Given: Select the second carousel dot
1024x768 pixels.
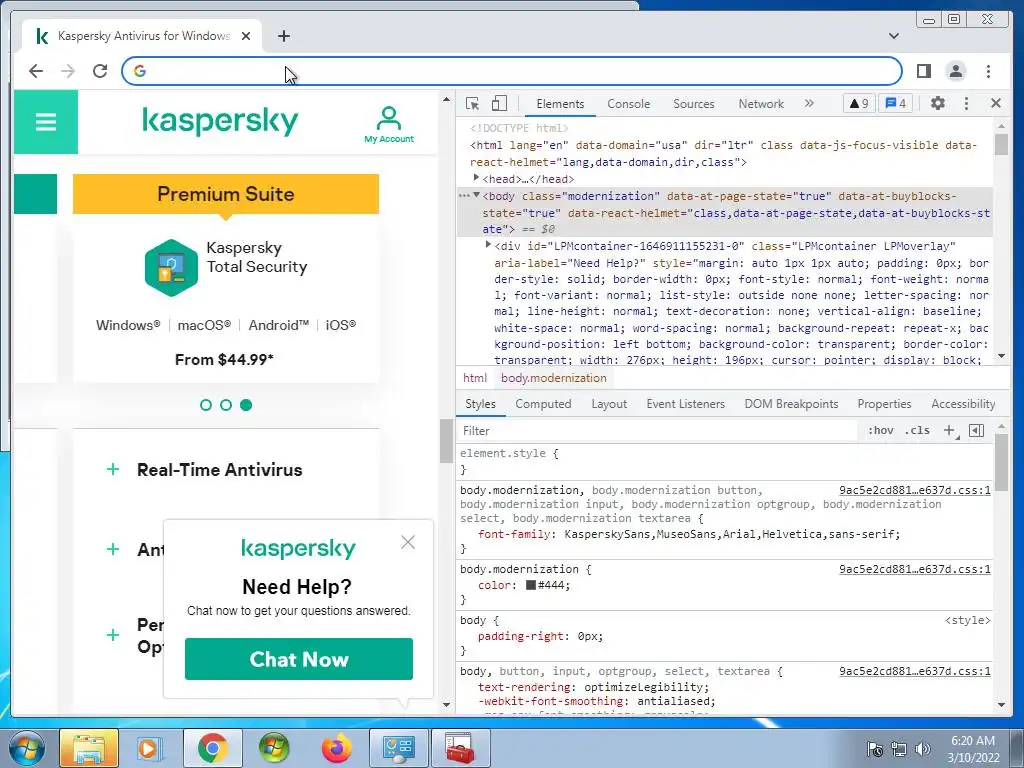Looking at the screenshot, I should click(226, 405).
